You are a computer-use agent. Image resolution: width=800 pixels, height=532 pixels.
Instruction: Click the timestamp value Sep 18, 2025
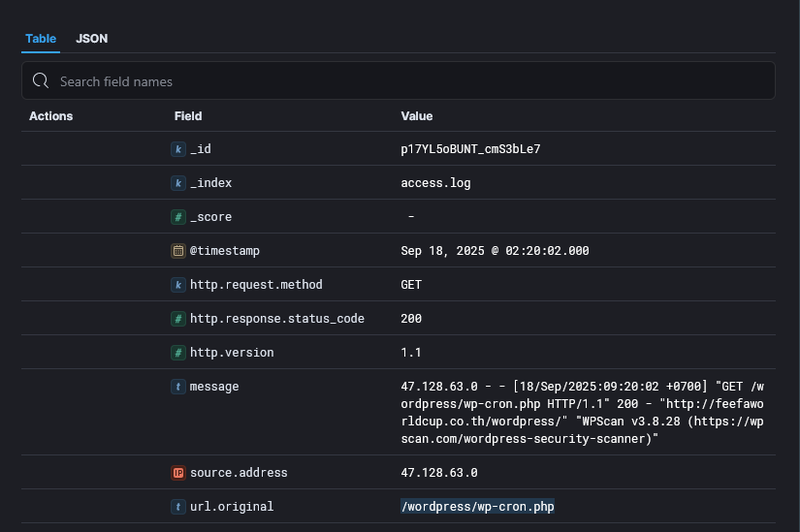[495, 251]
